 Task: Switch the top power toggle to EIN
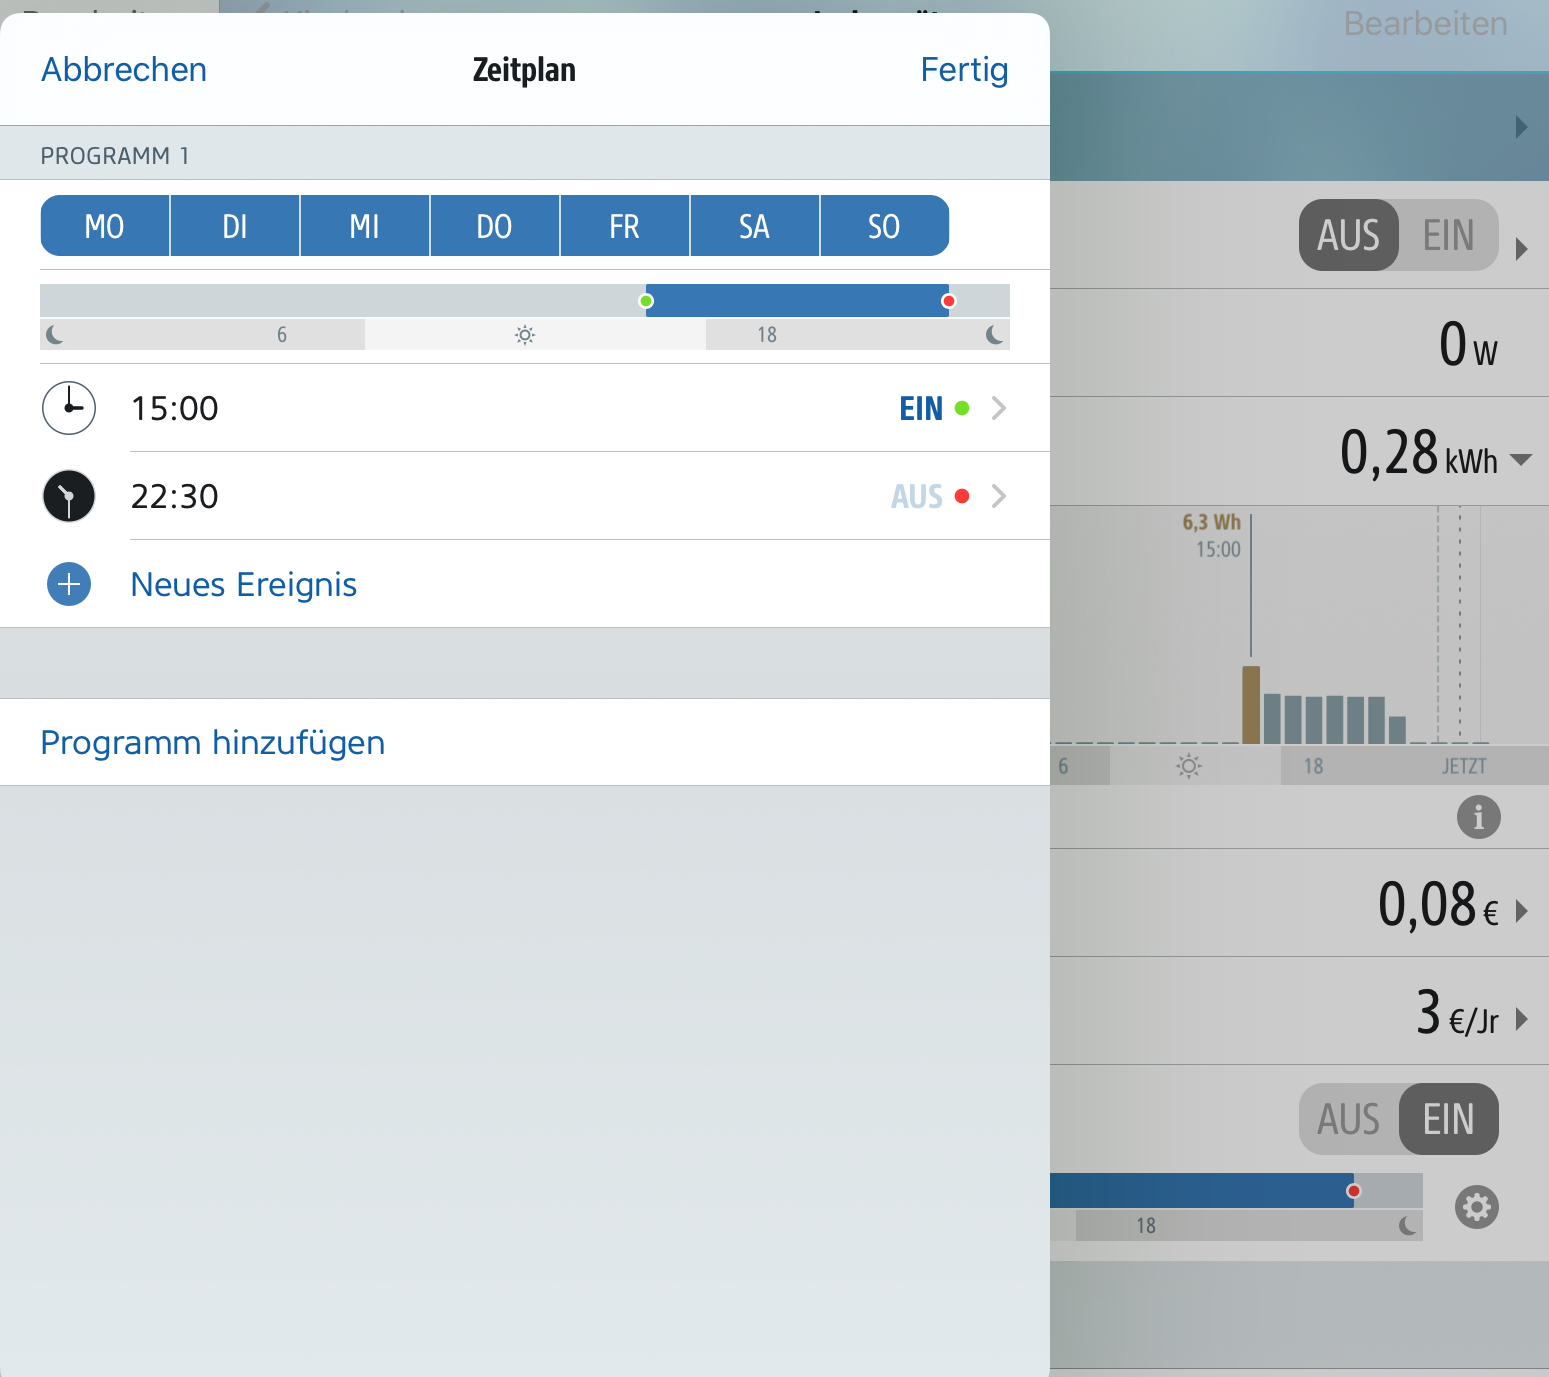[x=1448, y=236]
